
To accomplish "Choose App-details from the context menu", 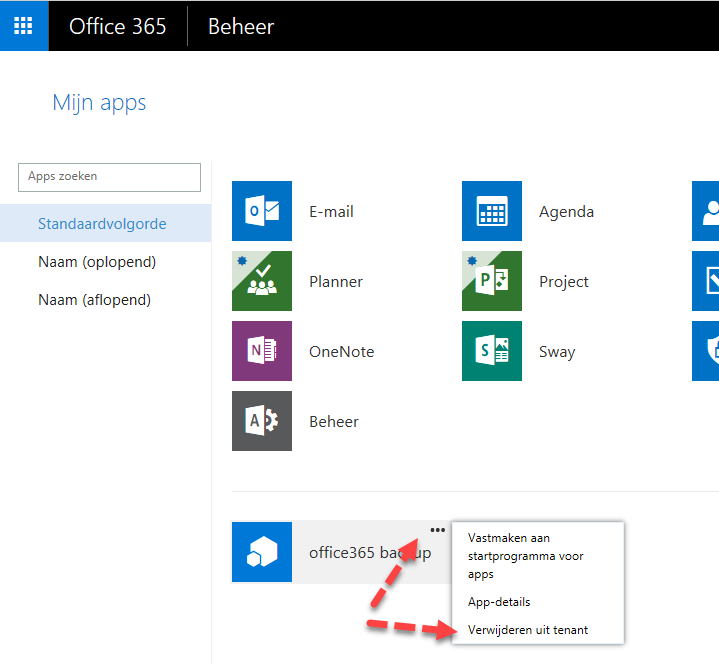I will [x=499, y=602].
